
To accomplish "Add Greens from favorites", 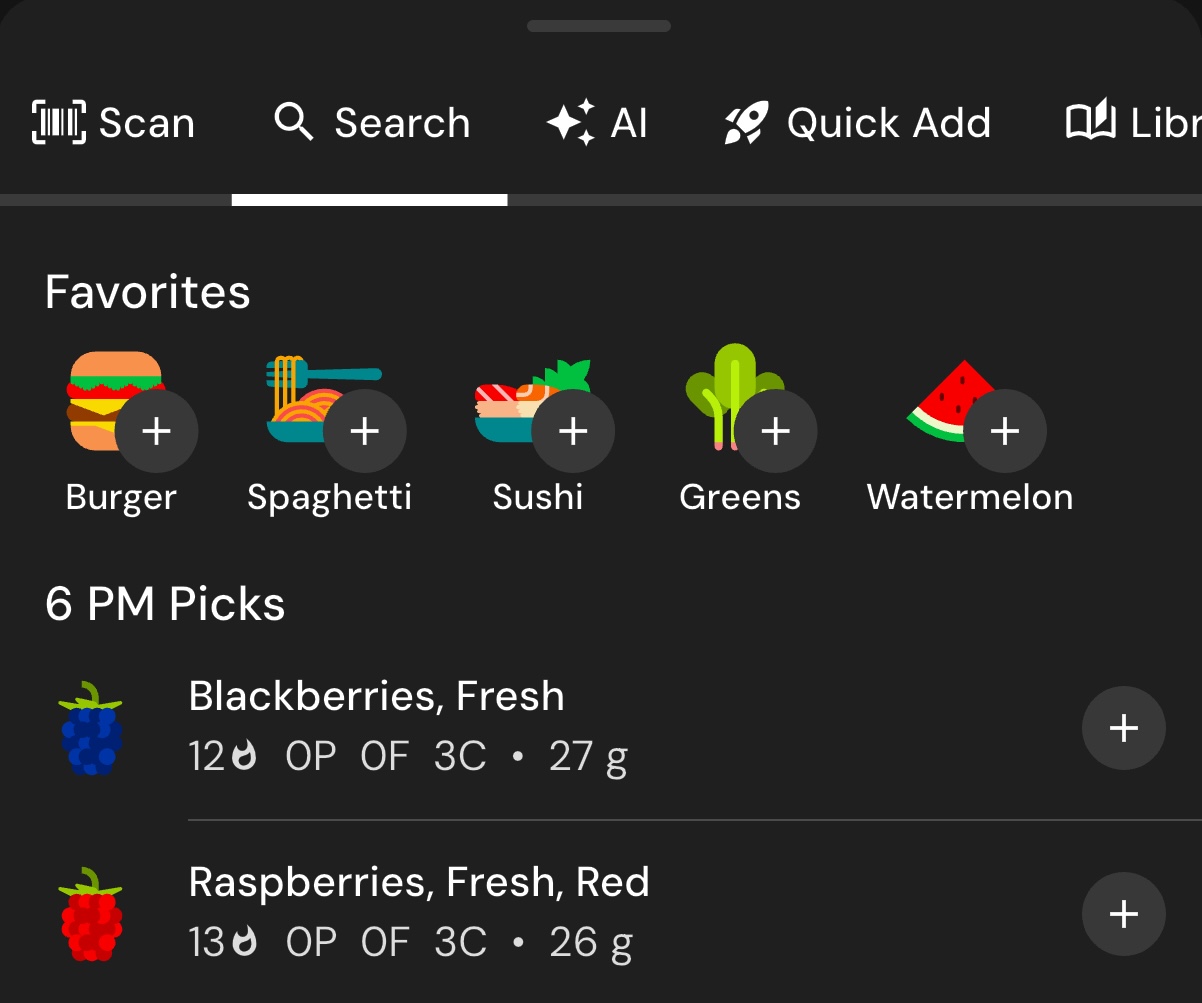I will (776, 431).
